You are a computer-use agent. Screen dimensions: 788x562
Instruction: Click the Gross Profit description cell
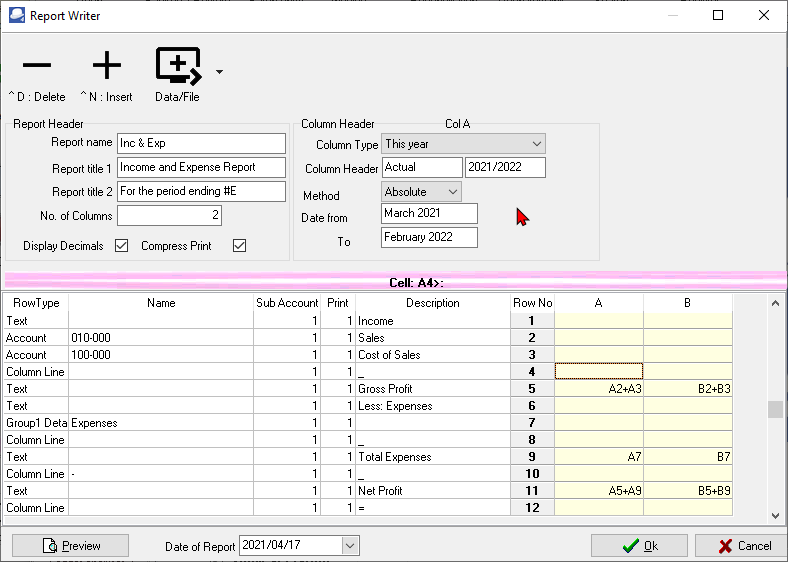(x=433, y=389)
